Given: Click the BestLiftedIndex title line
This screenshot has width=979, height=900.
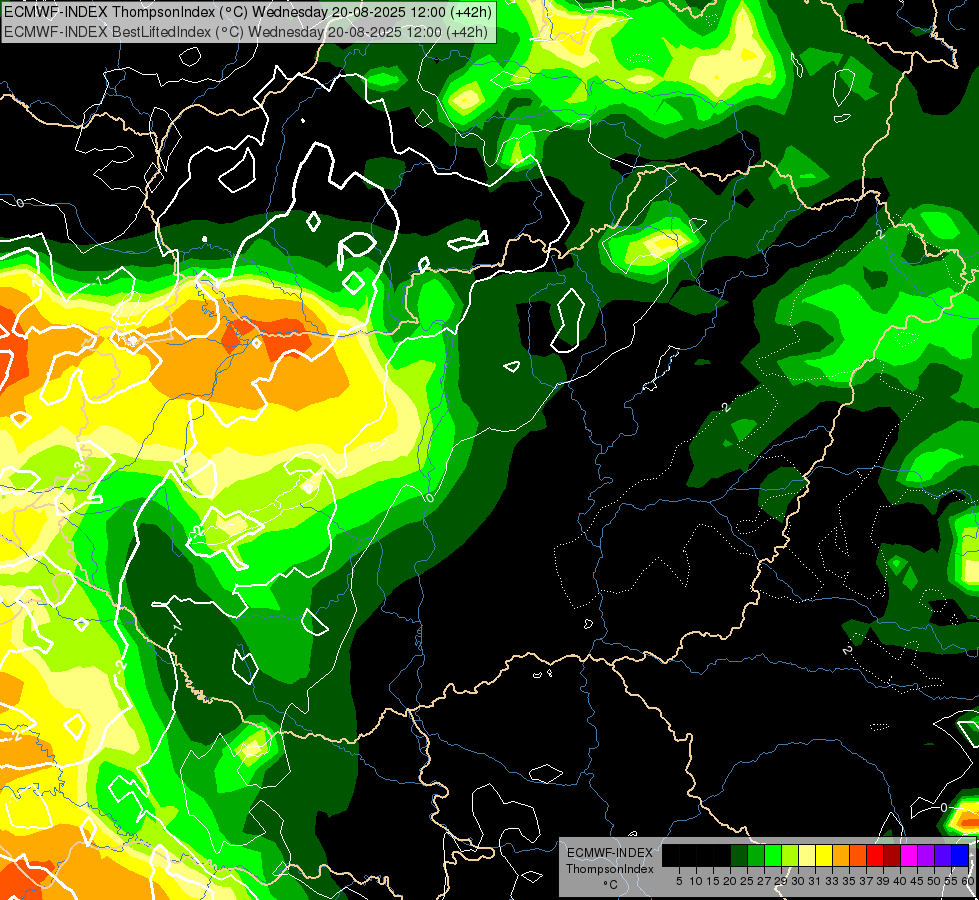Looking at the screenshot, I should [246, 31].
